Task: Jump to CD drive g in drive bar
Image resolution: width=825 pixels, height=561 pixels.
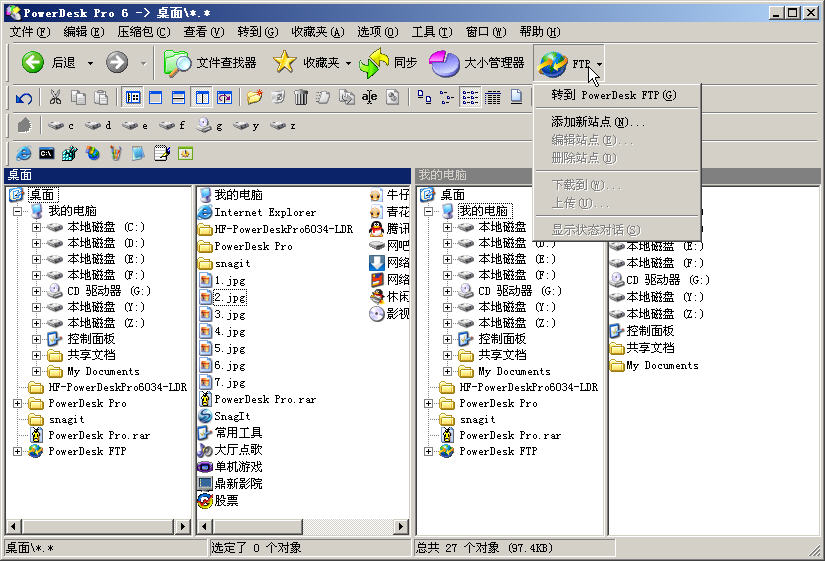Action: [x=210, y=125]
